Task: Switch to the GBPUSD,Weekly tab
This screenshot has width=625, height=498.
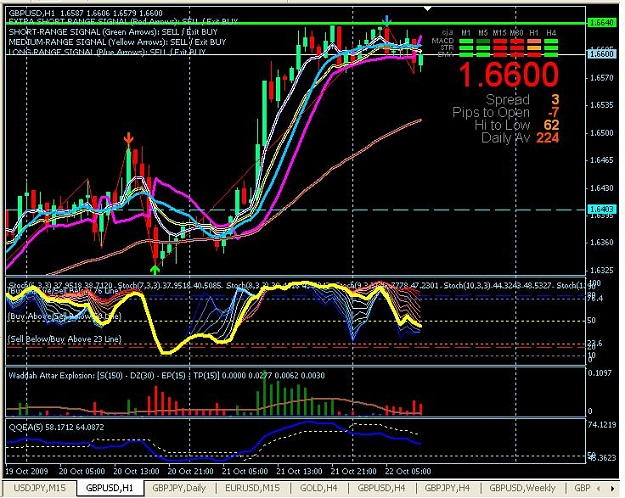Action: click(522, 488)
